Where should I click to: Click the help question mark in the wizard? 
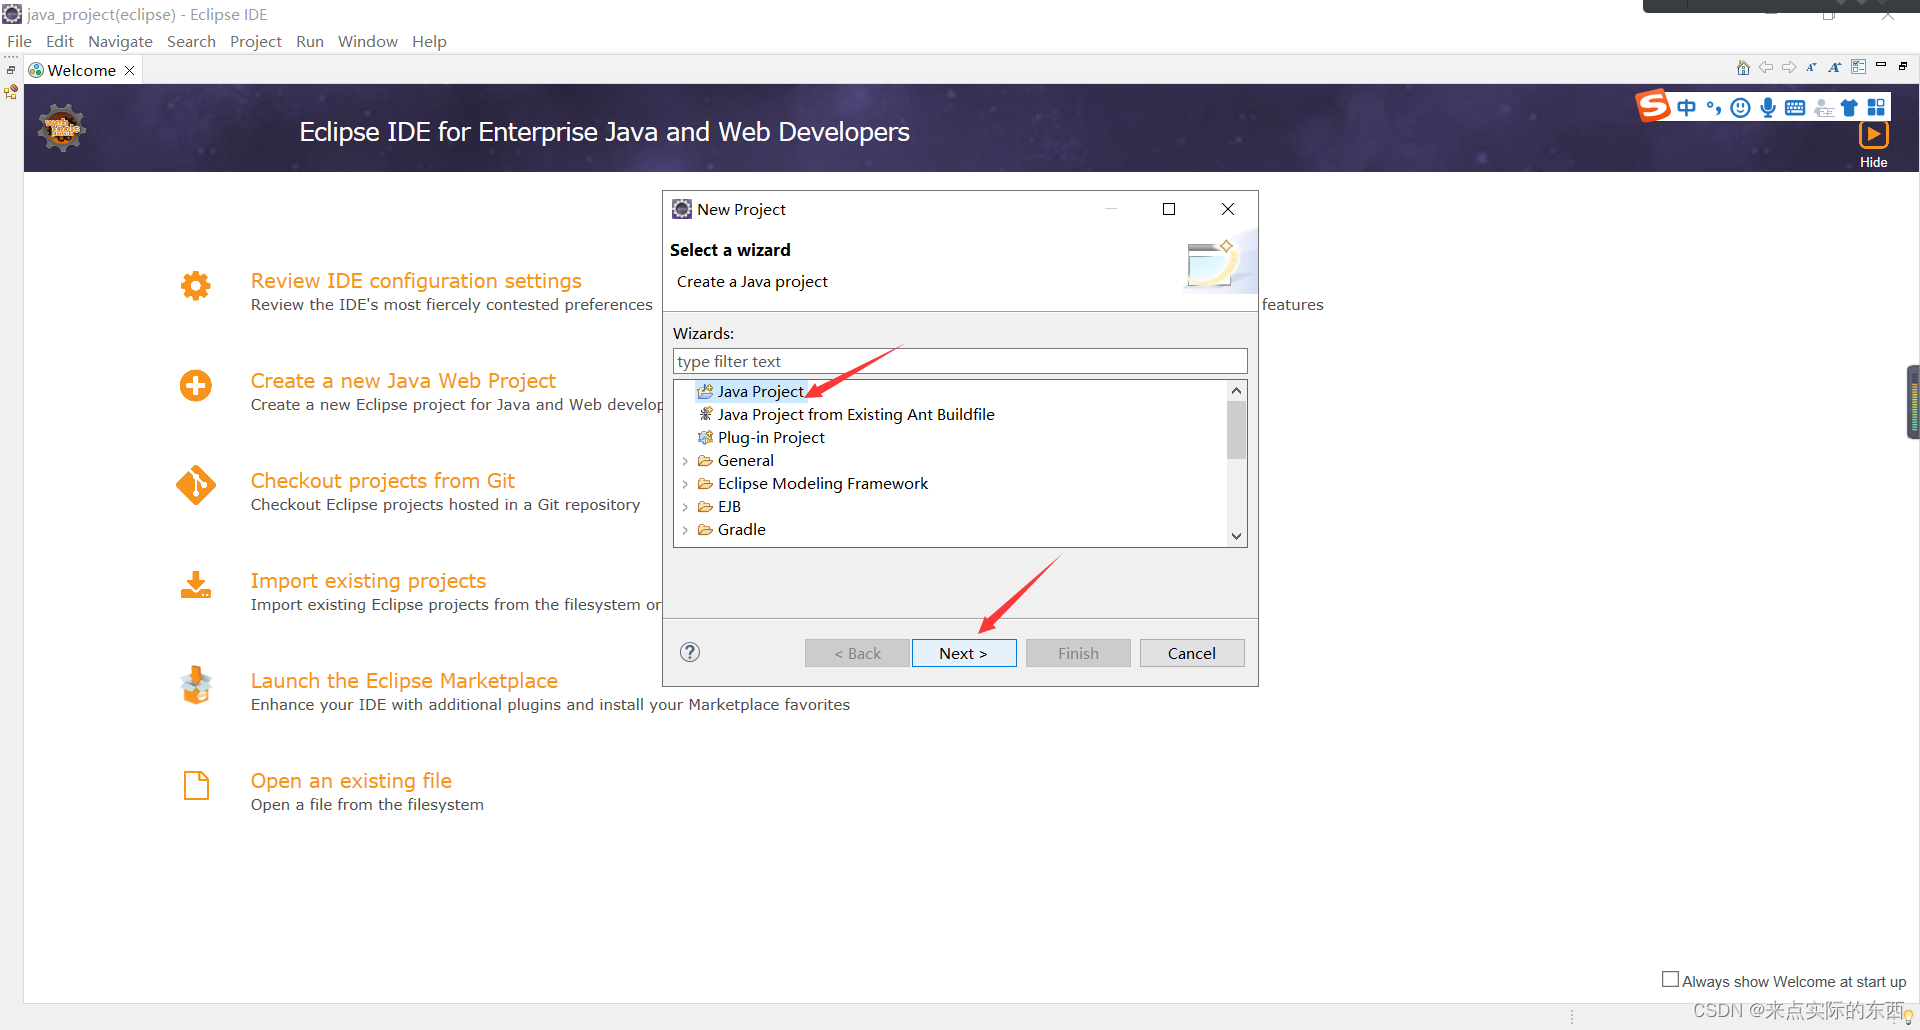(689, 652)
